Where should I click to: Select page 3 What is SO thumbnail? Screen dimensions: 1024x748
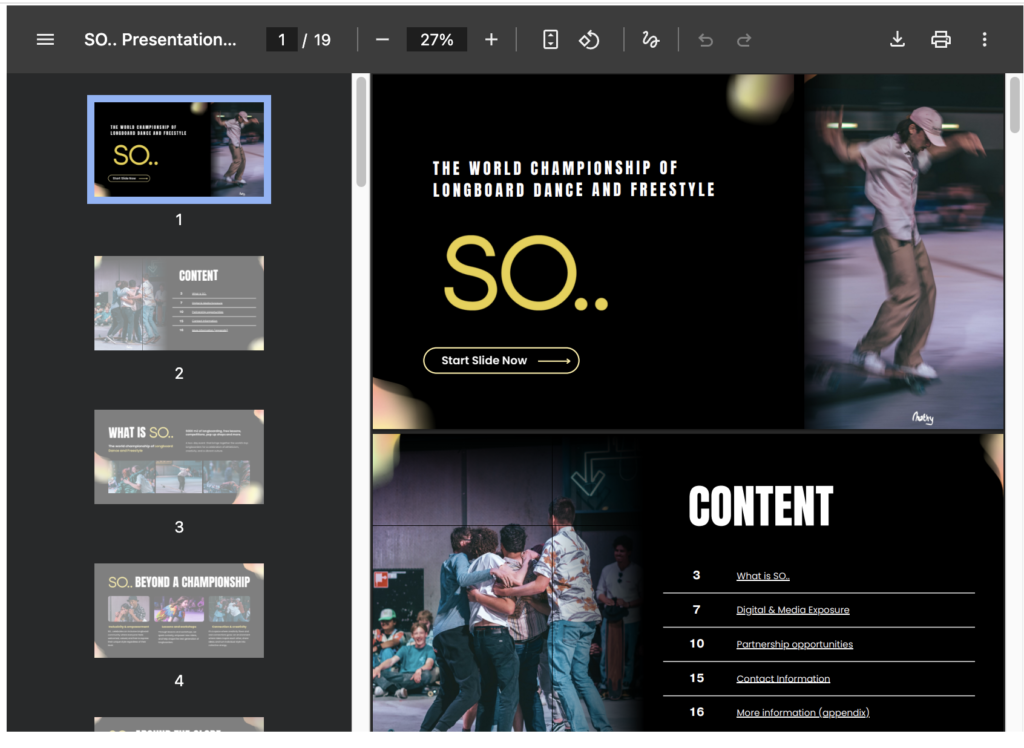[179, 456]
